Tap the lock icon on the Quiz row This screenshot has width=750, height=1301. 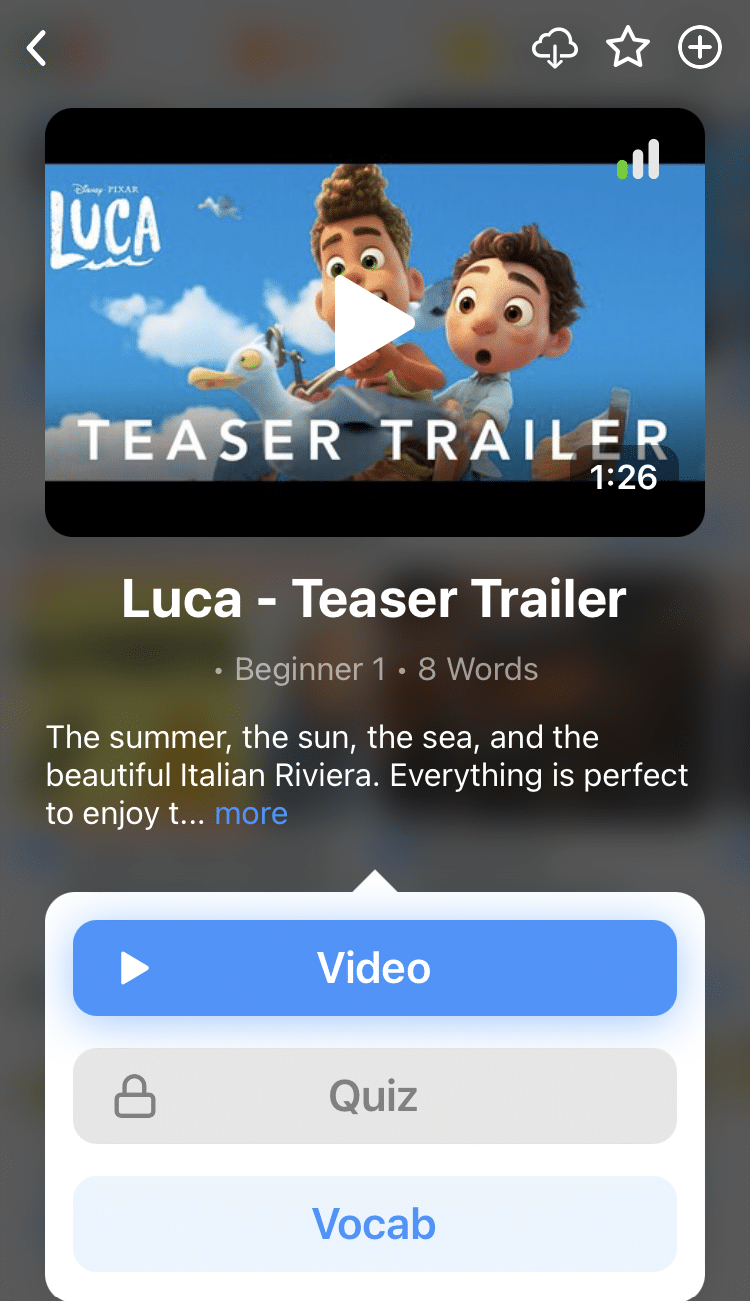click(135, 1096)
